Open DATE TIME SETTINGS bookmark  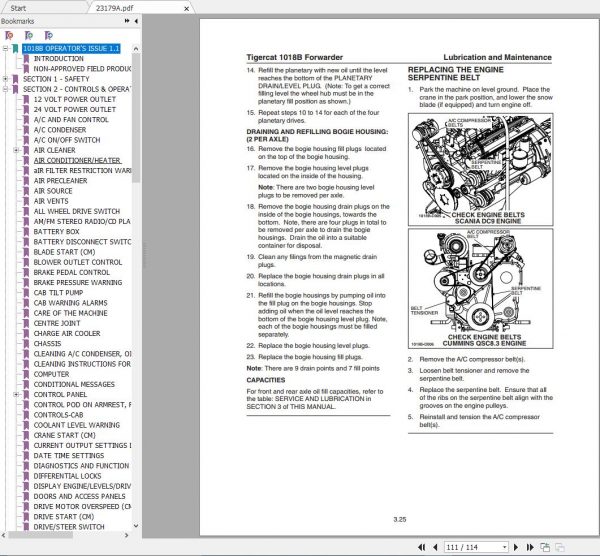pyautogui.click(x=68, y=456)
